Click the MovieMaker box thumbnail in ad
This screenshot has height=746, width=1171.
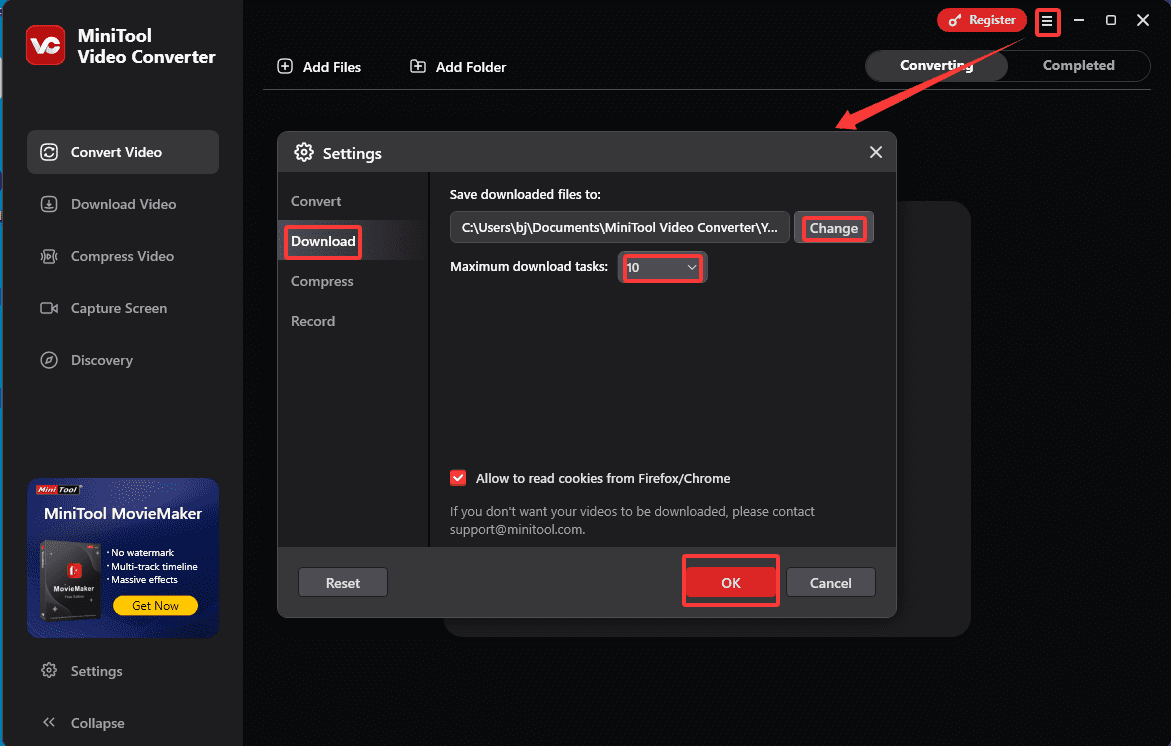[70, 580]
